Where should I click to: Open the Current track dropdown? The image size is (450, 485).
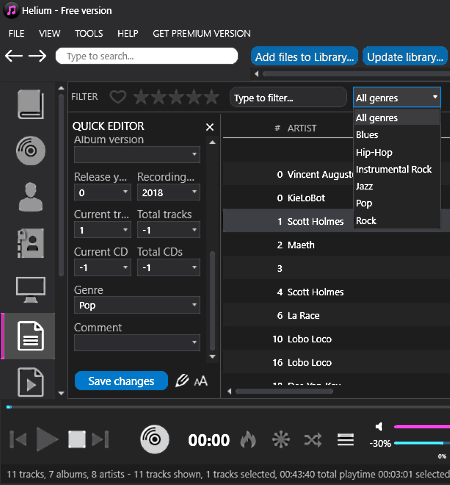[102, 230]
